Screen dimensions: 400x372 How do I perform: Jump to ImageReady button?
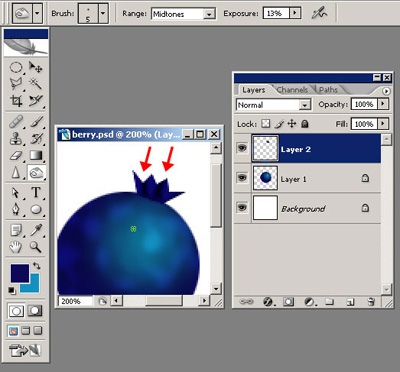tap(25, 350)
